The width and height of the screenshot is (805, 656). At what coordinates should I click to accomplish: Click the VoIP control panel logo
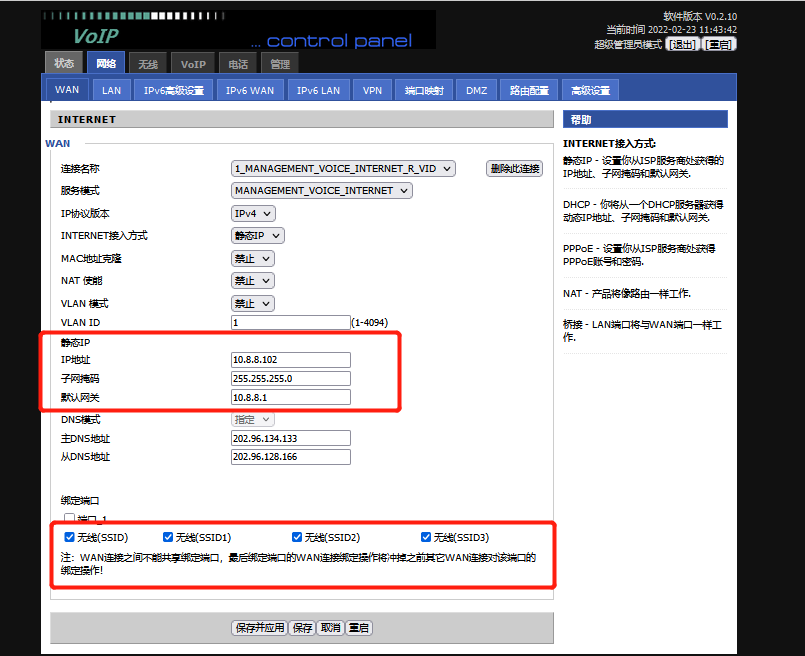(x=238, y=30)
